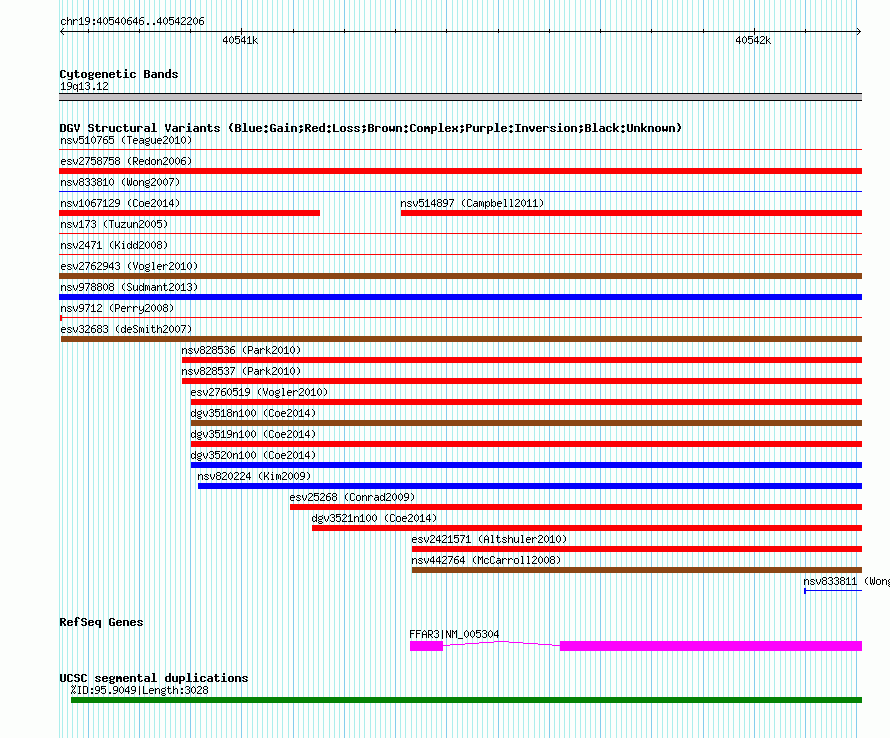Click the RefSeq Genes track title
890x738 pixels.
pyautogui.click(x=101, y=622)
